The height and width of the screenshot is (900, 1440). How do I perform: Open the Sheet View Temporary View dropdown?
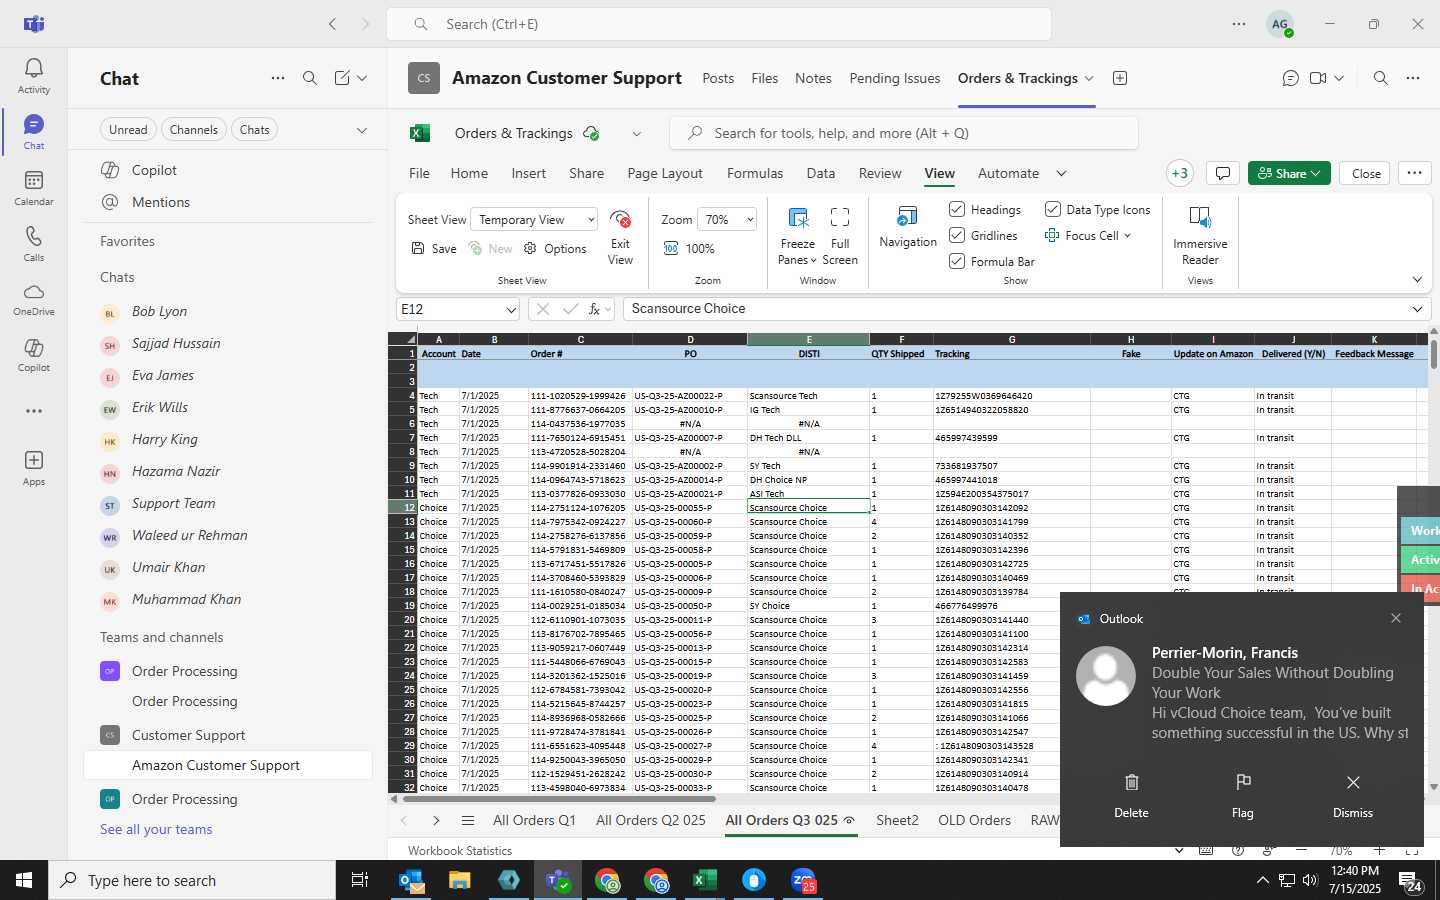click(536, 220)
